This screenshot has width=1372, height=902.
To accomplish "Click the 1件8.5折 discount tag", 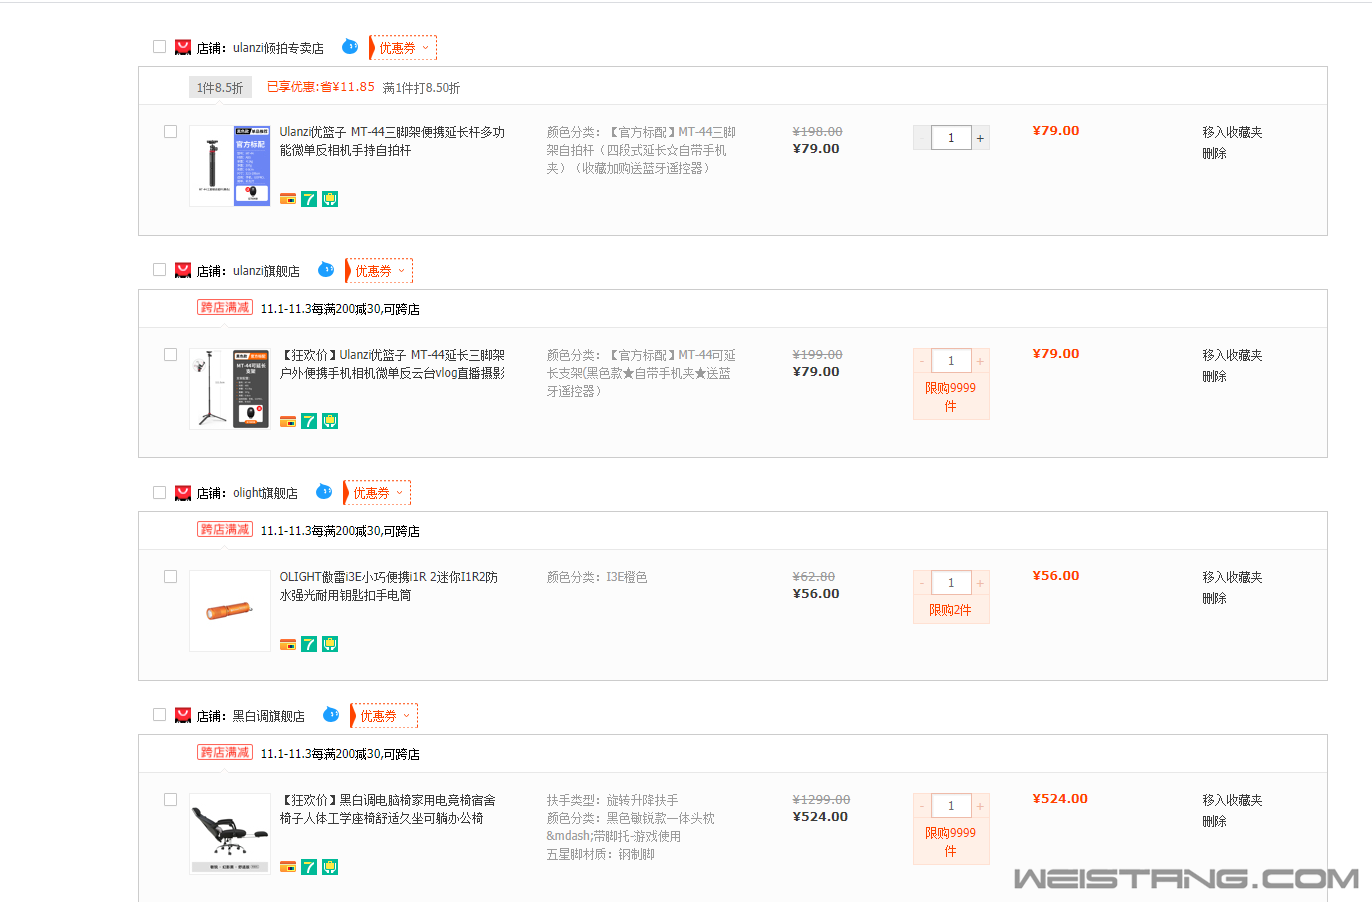I will (220, 87).
